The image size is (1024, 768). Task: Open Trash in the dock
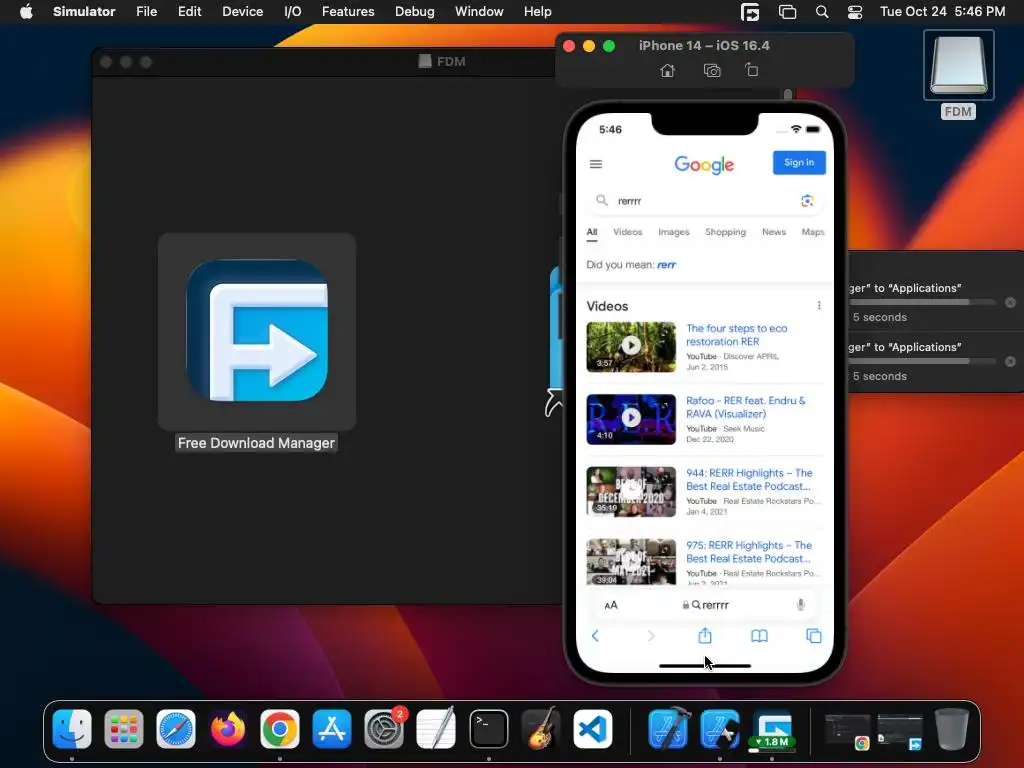point(952,729)
